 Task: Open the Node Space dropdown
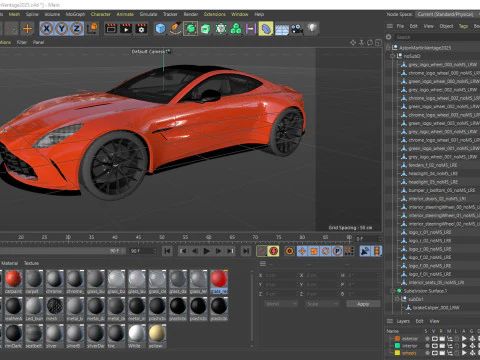pos(447,14)
